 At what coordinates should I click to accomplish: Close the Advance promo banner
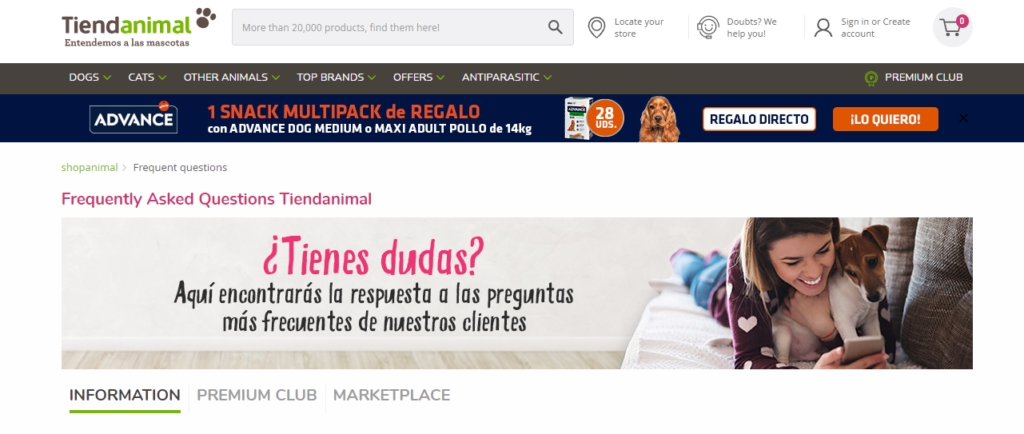(963, 118)
